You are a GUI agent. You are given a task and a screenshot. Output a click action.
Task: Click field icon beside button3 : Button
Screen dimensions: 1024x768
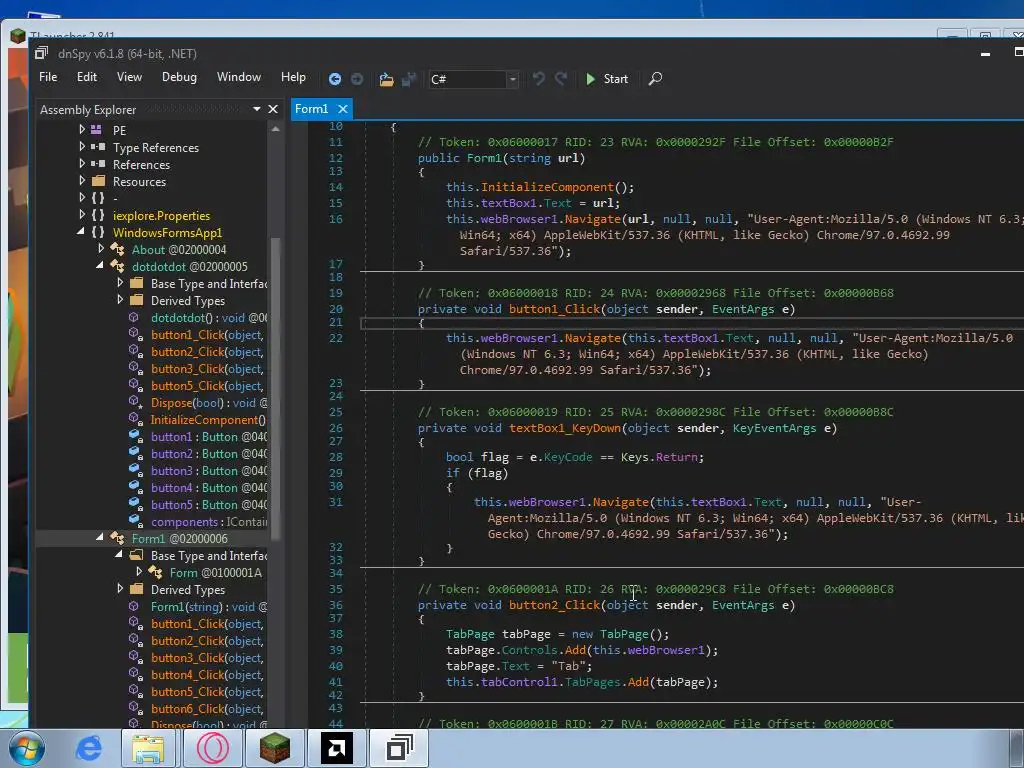tap(135, 470)
